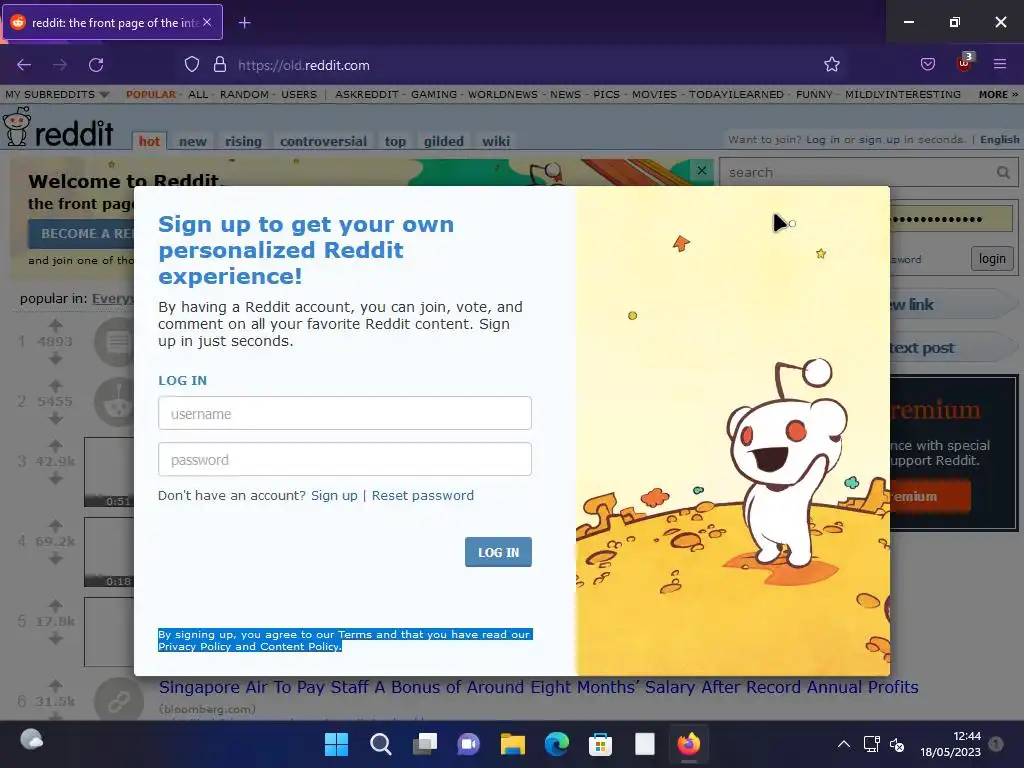Open network settings from the system tray
1024x768 pixels.
pos(872,744)
